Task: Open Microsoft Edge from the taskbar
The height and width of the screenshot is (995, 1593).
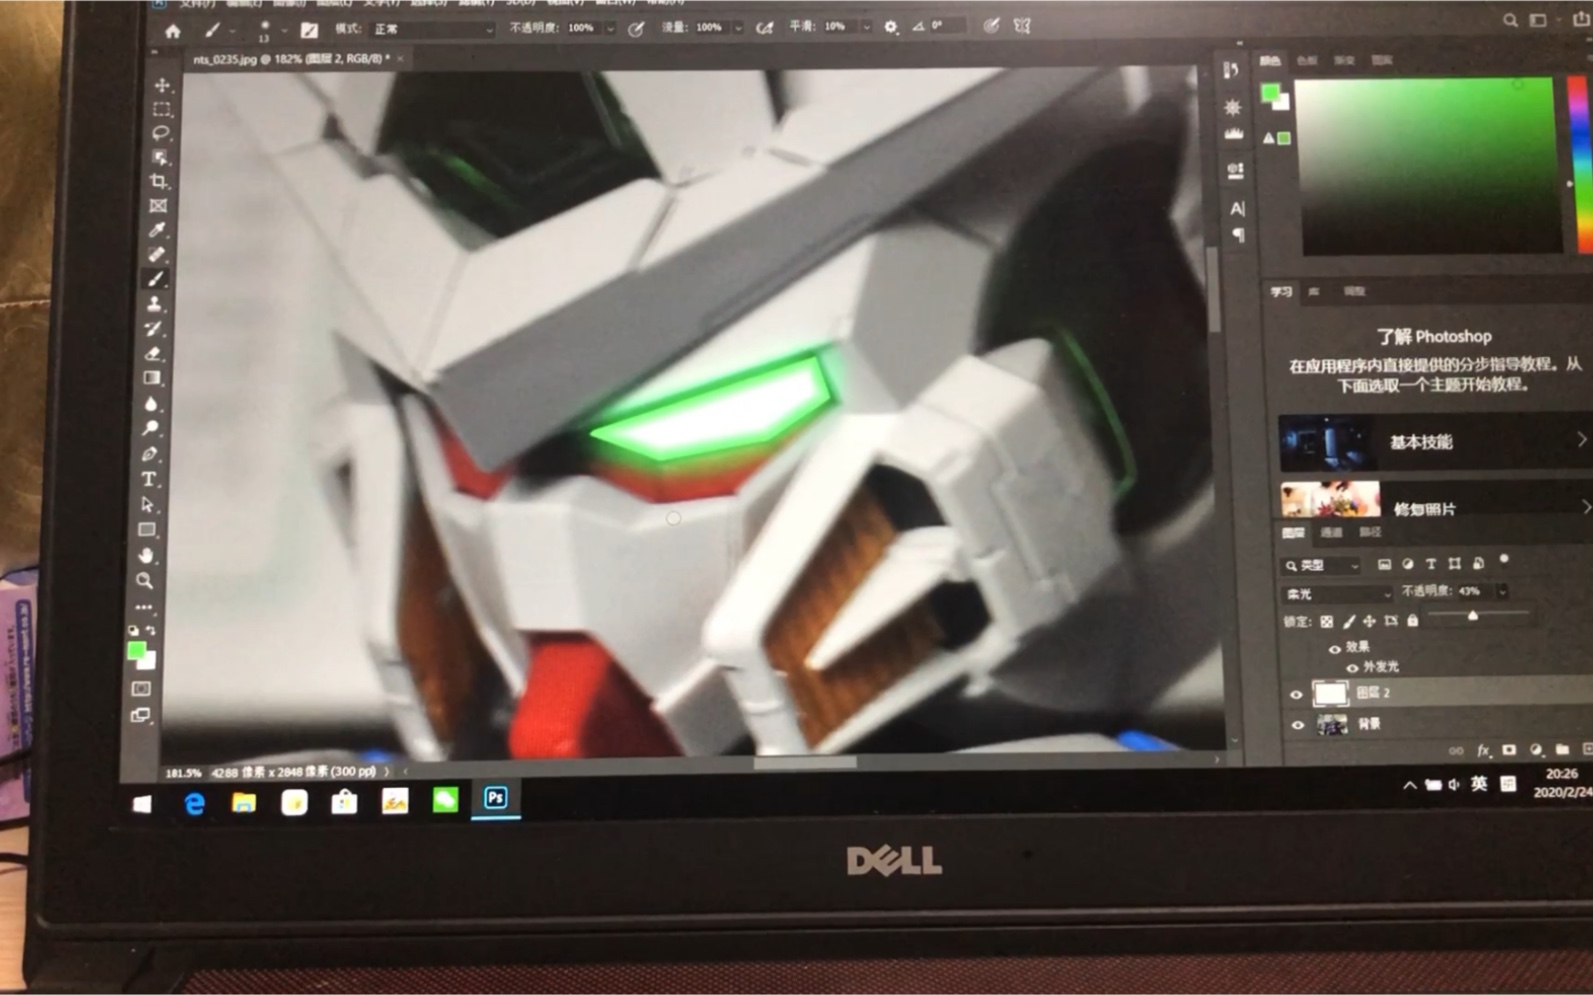Action: (x=194, y=803)
